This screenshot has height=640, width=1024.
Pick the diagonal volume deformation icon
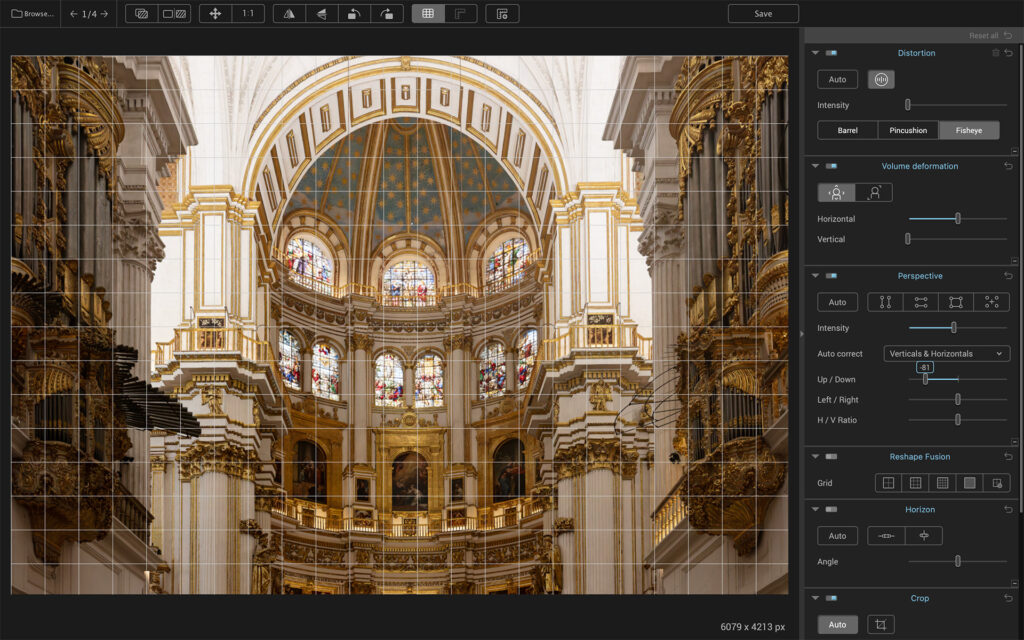[873, 193]
